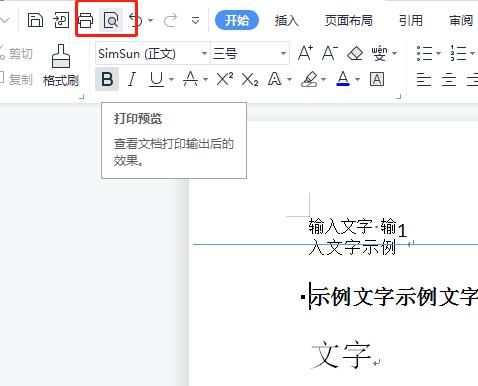Toggle Strikethrough formatting
The width and height of the screenshot is (478, 386).
click(x=190, y=79)
